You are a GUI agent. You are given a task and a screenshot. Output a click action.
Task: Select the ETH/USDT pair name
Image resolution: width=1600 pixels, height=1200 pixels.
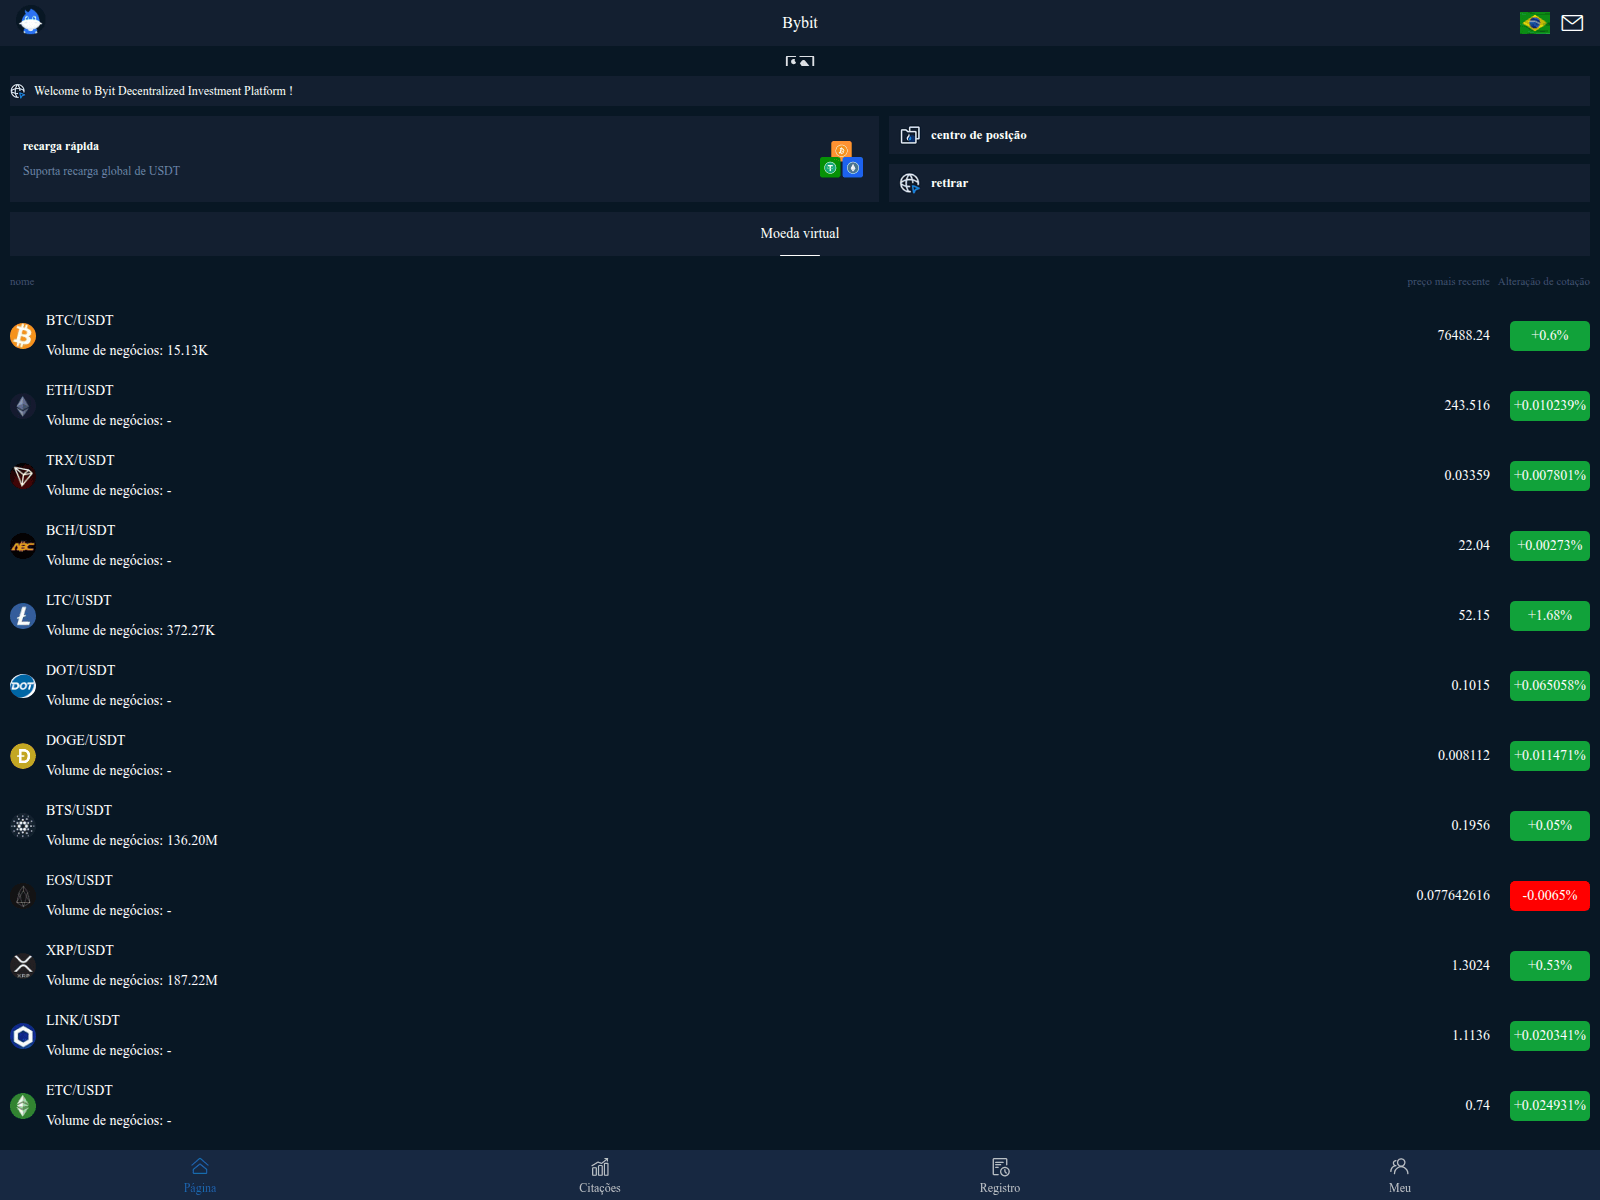[80, 390]
